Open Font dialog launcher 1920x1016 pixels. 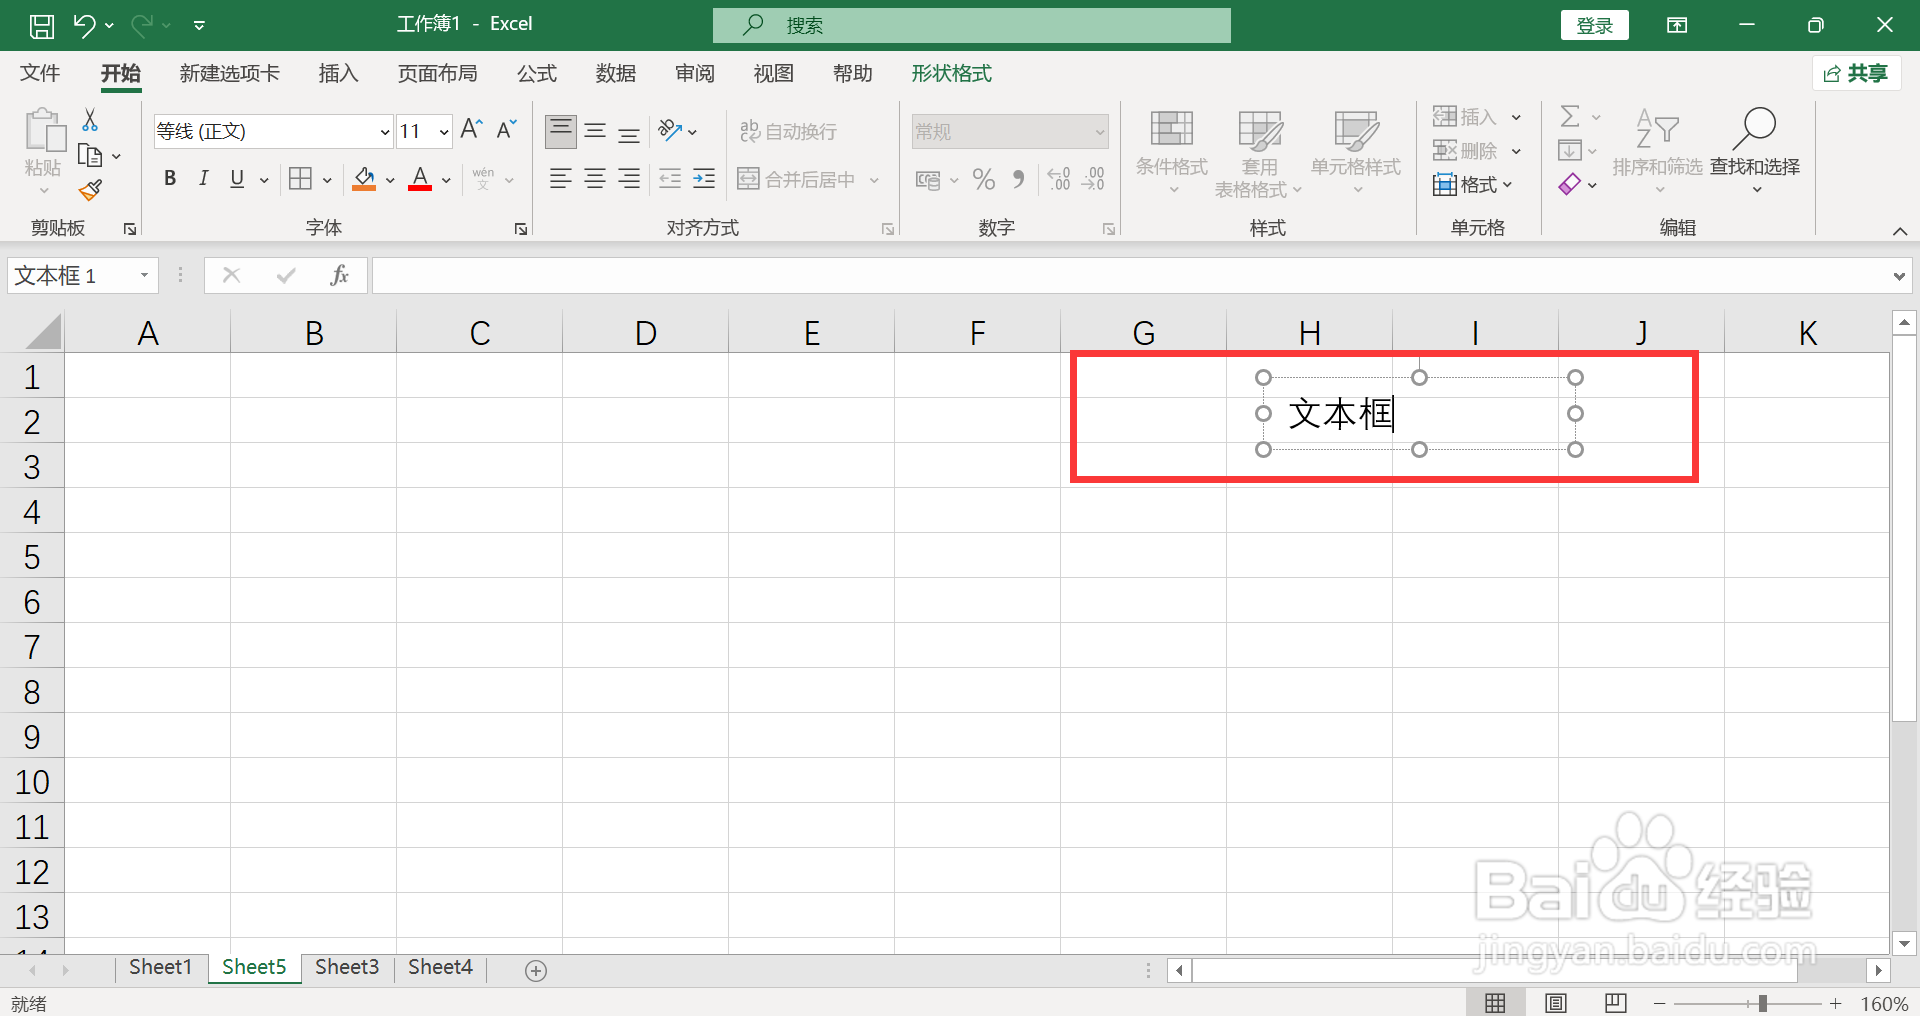click(x=521, y=229)
